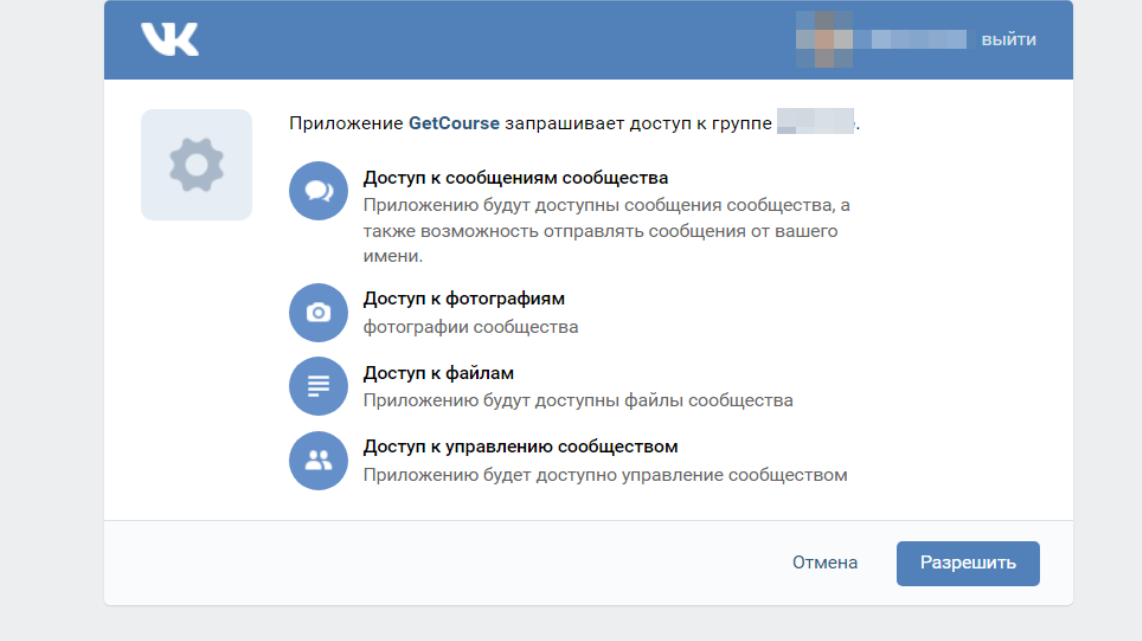Click the text Приложению будут доступны файлы сообщества

pyautogui.click(x=578, y=401)
